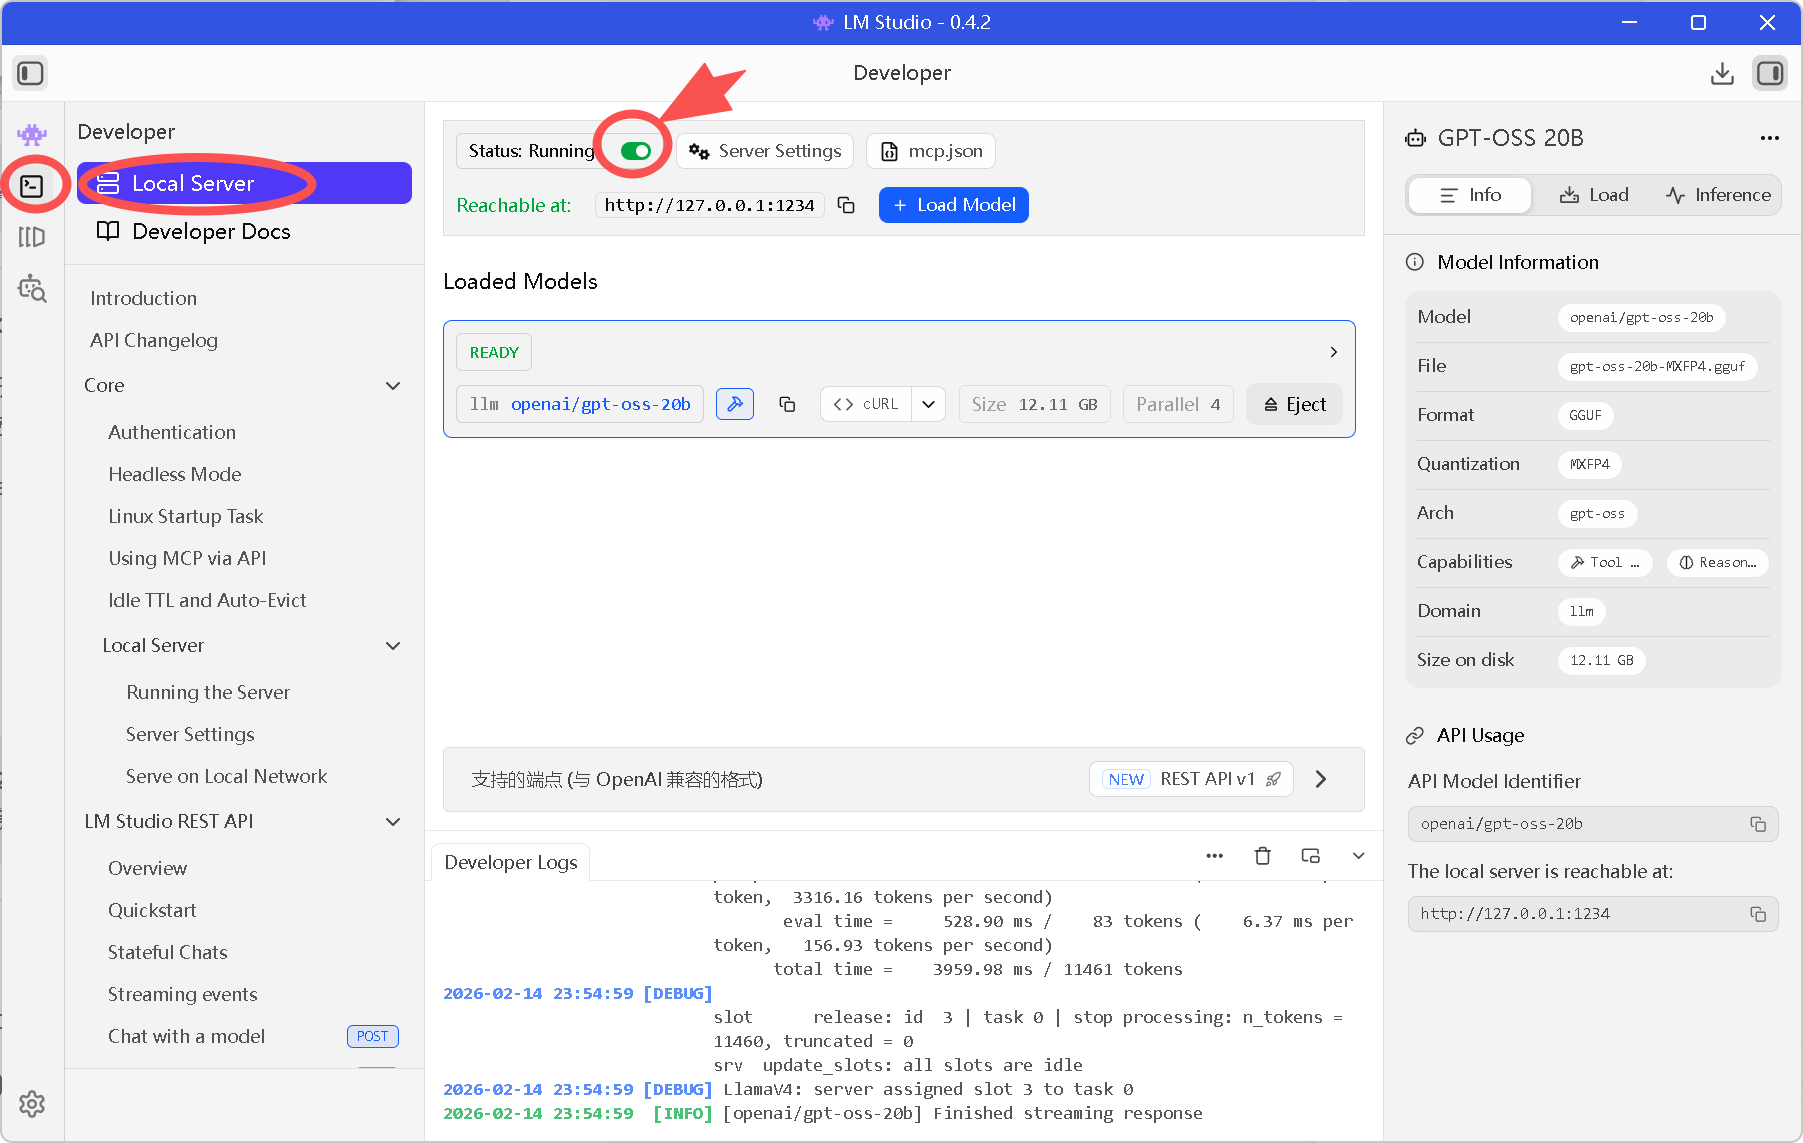The height and width of the screenshot is (1143, 1803).
Task: Click the Parallel 4 chip on loaded model
Action: point(1178,404)
